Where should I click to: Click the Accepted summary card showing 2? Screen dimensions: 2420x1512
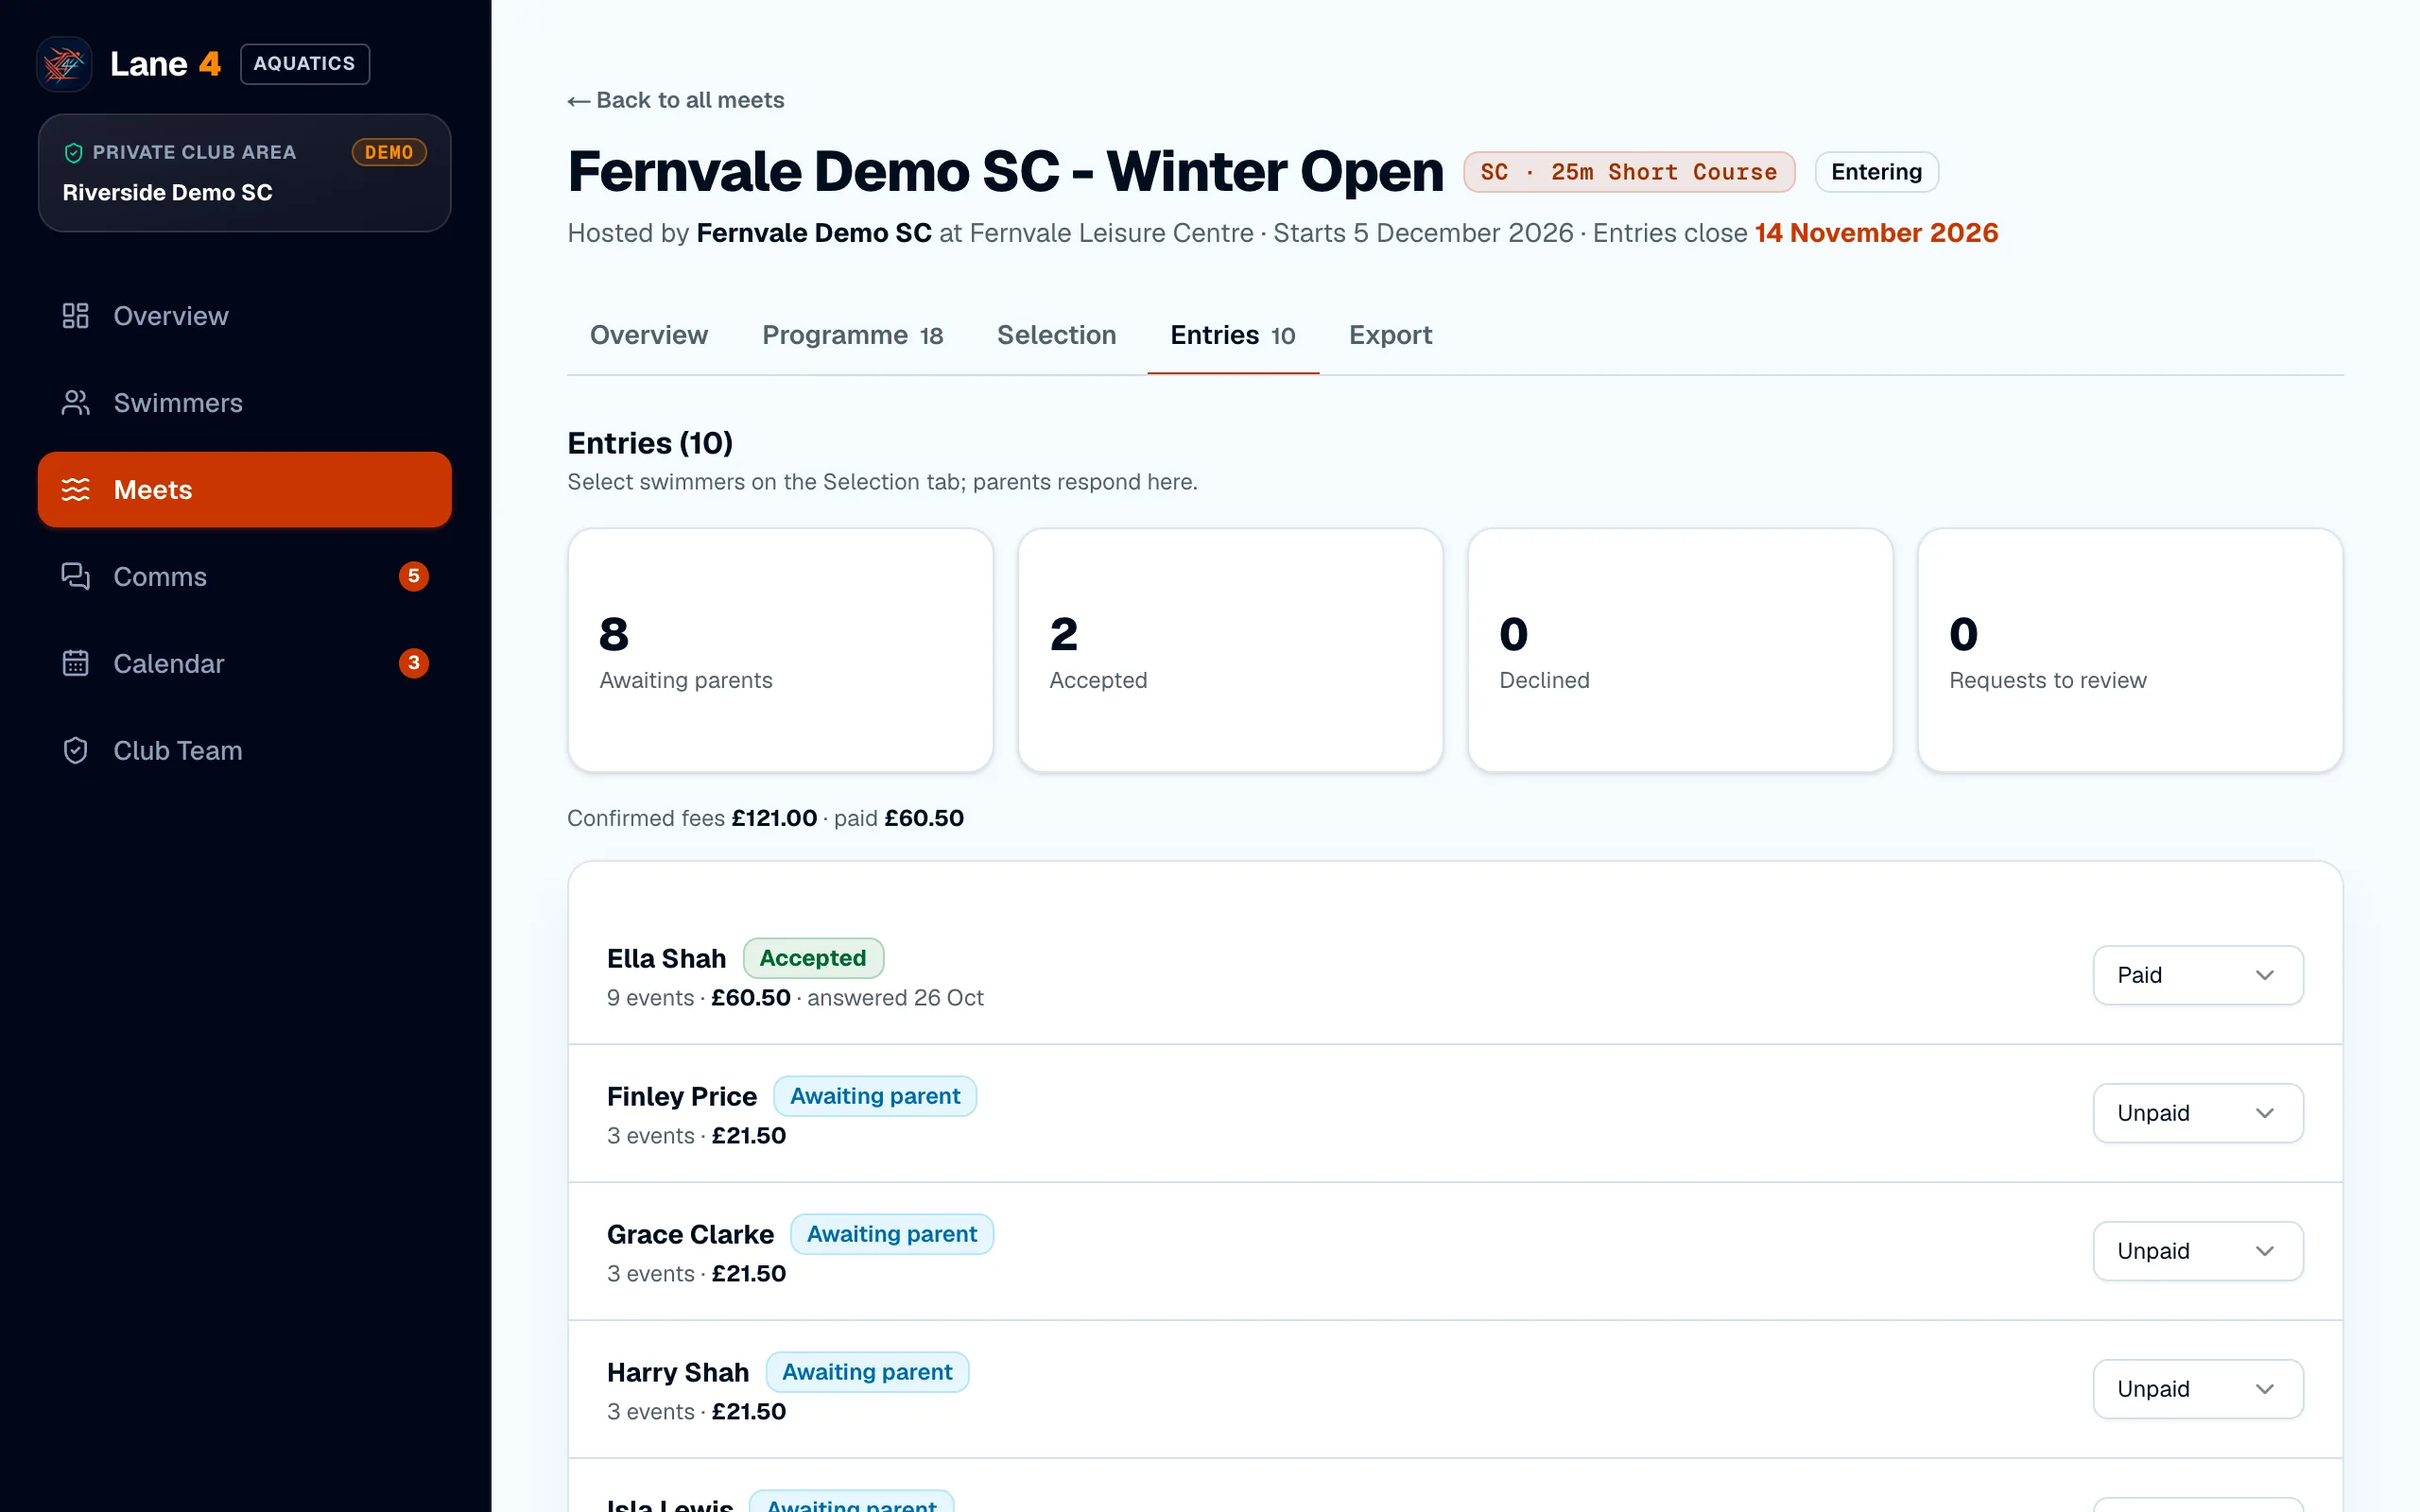click(1230, 650)
